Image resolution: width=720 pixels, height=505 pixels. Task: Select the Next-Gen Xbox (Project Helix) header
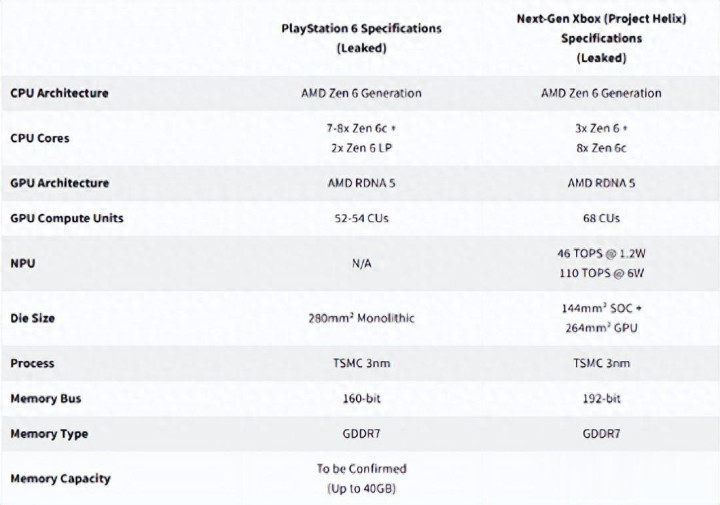[x=601, y=38]
